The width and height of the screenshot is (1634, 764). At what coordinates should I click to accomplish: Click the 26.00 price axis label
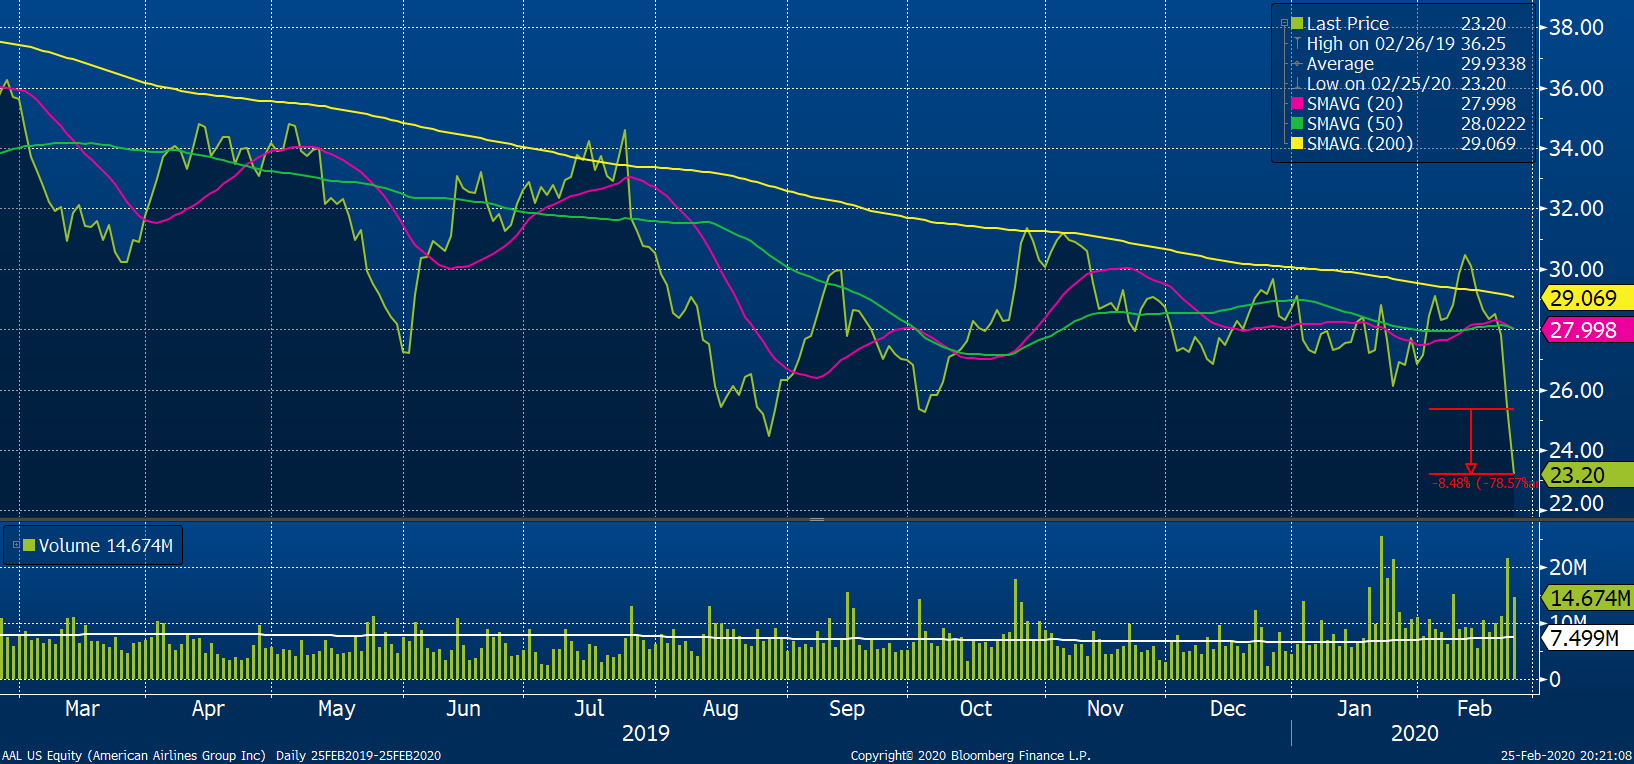1576,390
